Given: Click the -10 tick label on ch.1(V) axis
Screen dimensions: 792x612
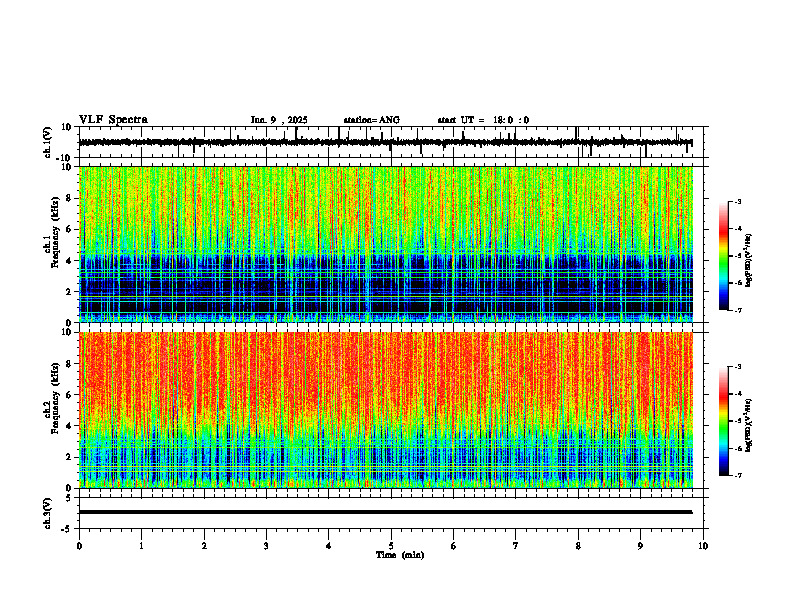Looking at the screenshot, I should [65, 158].
